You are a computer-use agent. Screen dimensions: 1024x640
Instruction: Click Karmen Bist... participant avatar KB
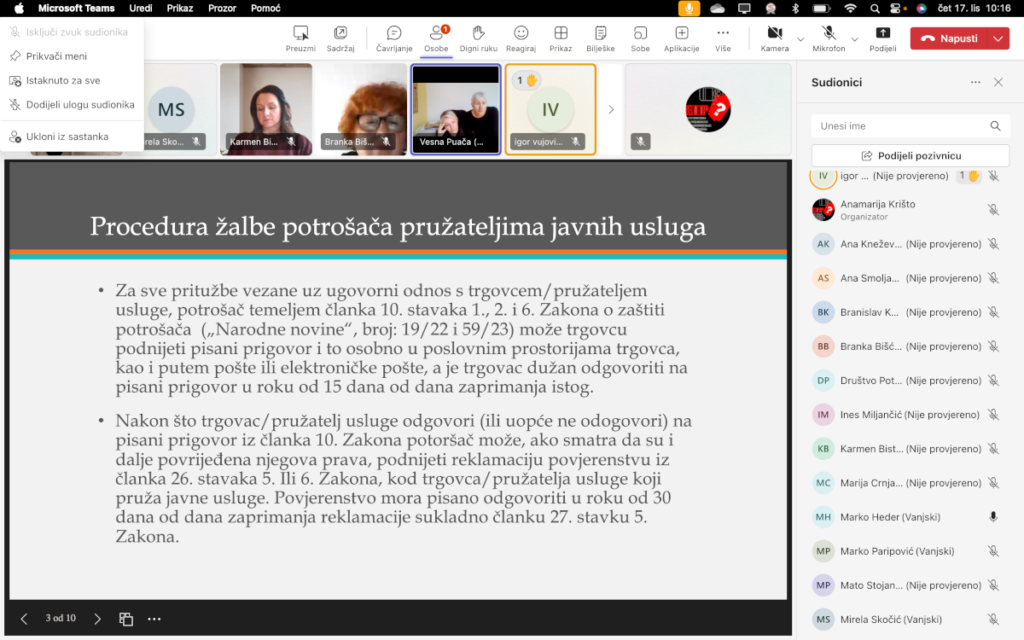(x=823, y=449)
